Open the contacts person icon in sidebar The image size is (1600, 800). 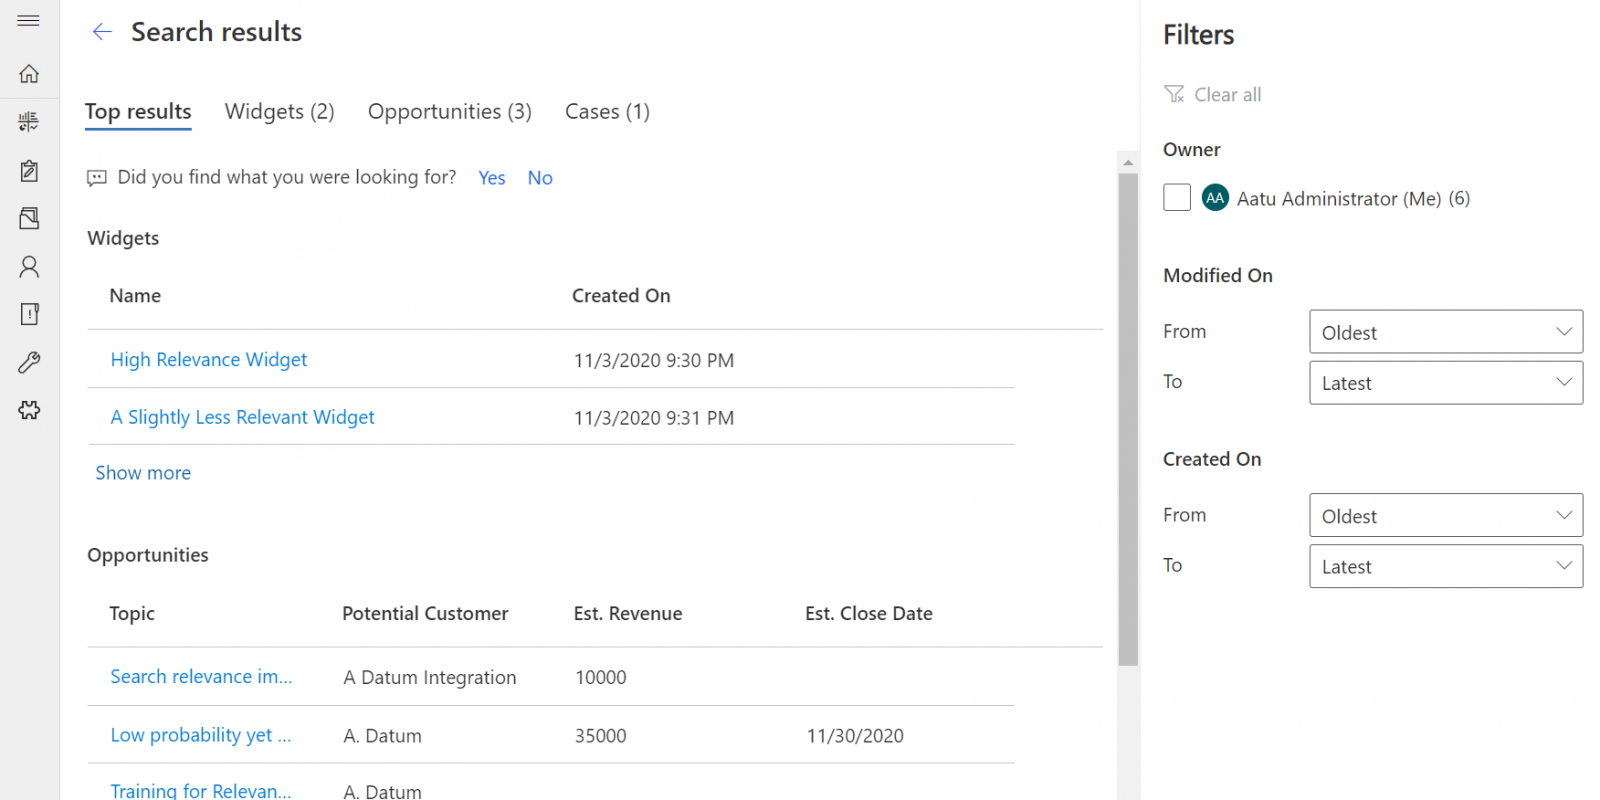[29, 266]
